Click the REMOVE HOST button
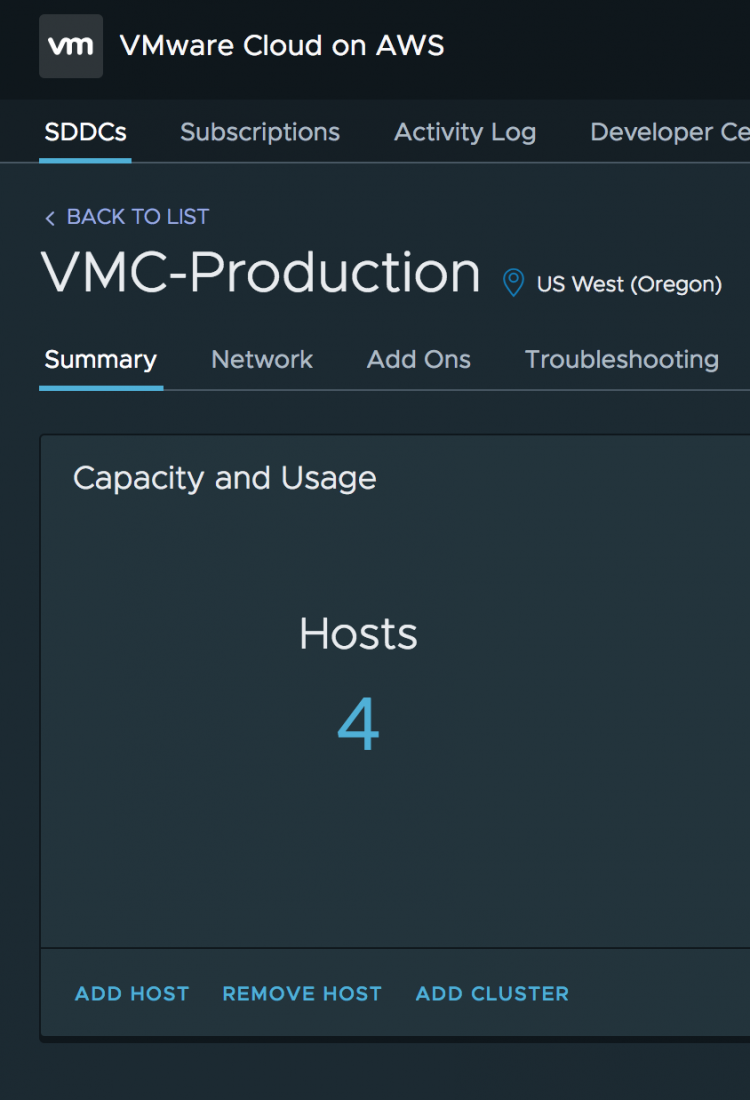750x1100 pixels. point(302,994)
